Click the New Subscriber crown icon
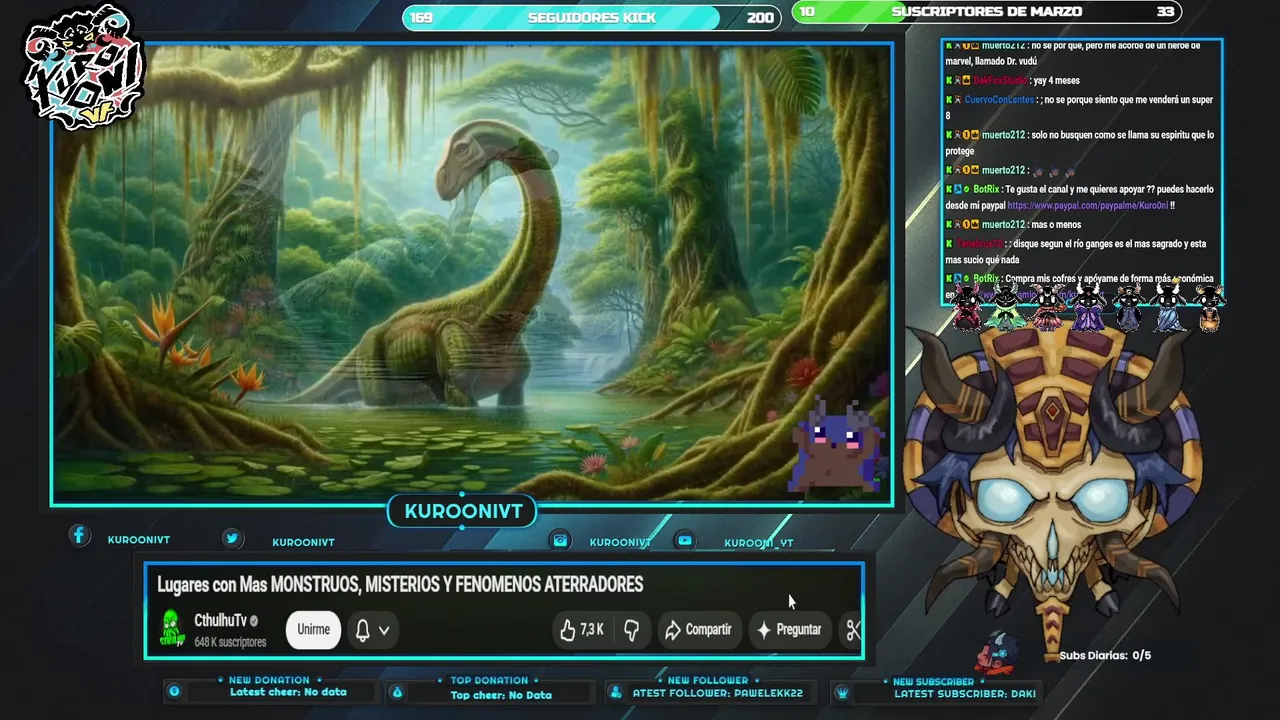The height and width of the screenshot is (720, 1280). (843, 692)
